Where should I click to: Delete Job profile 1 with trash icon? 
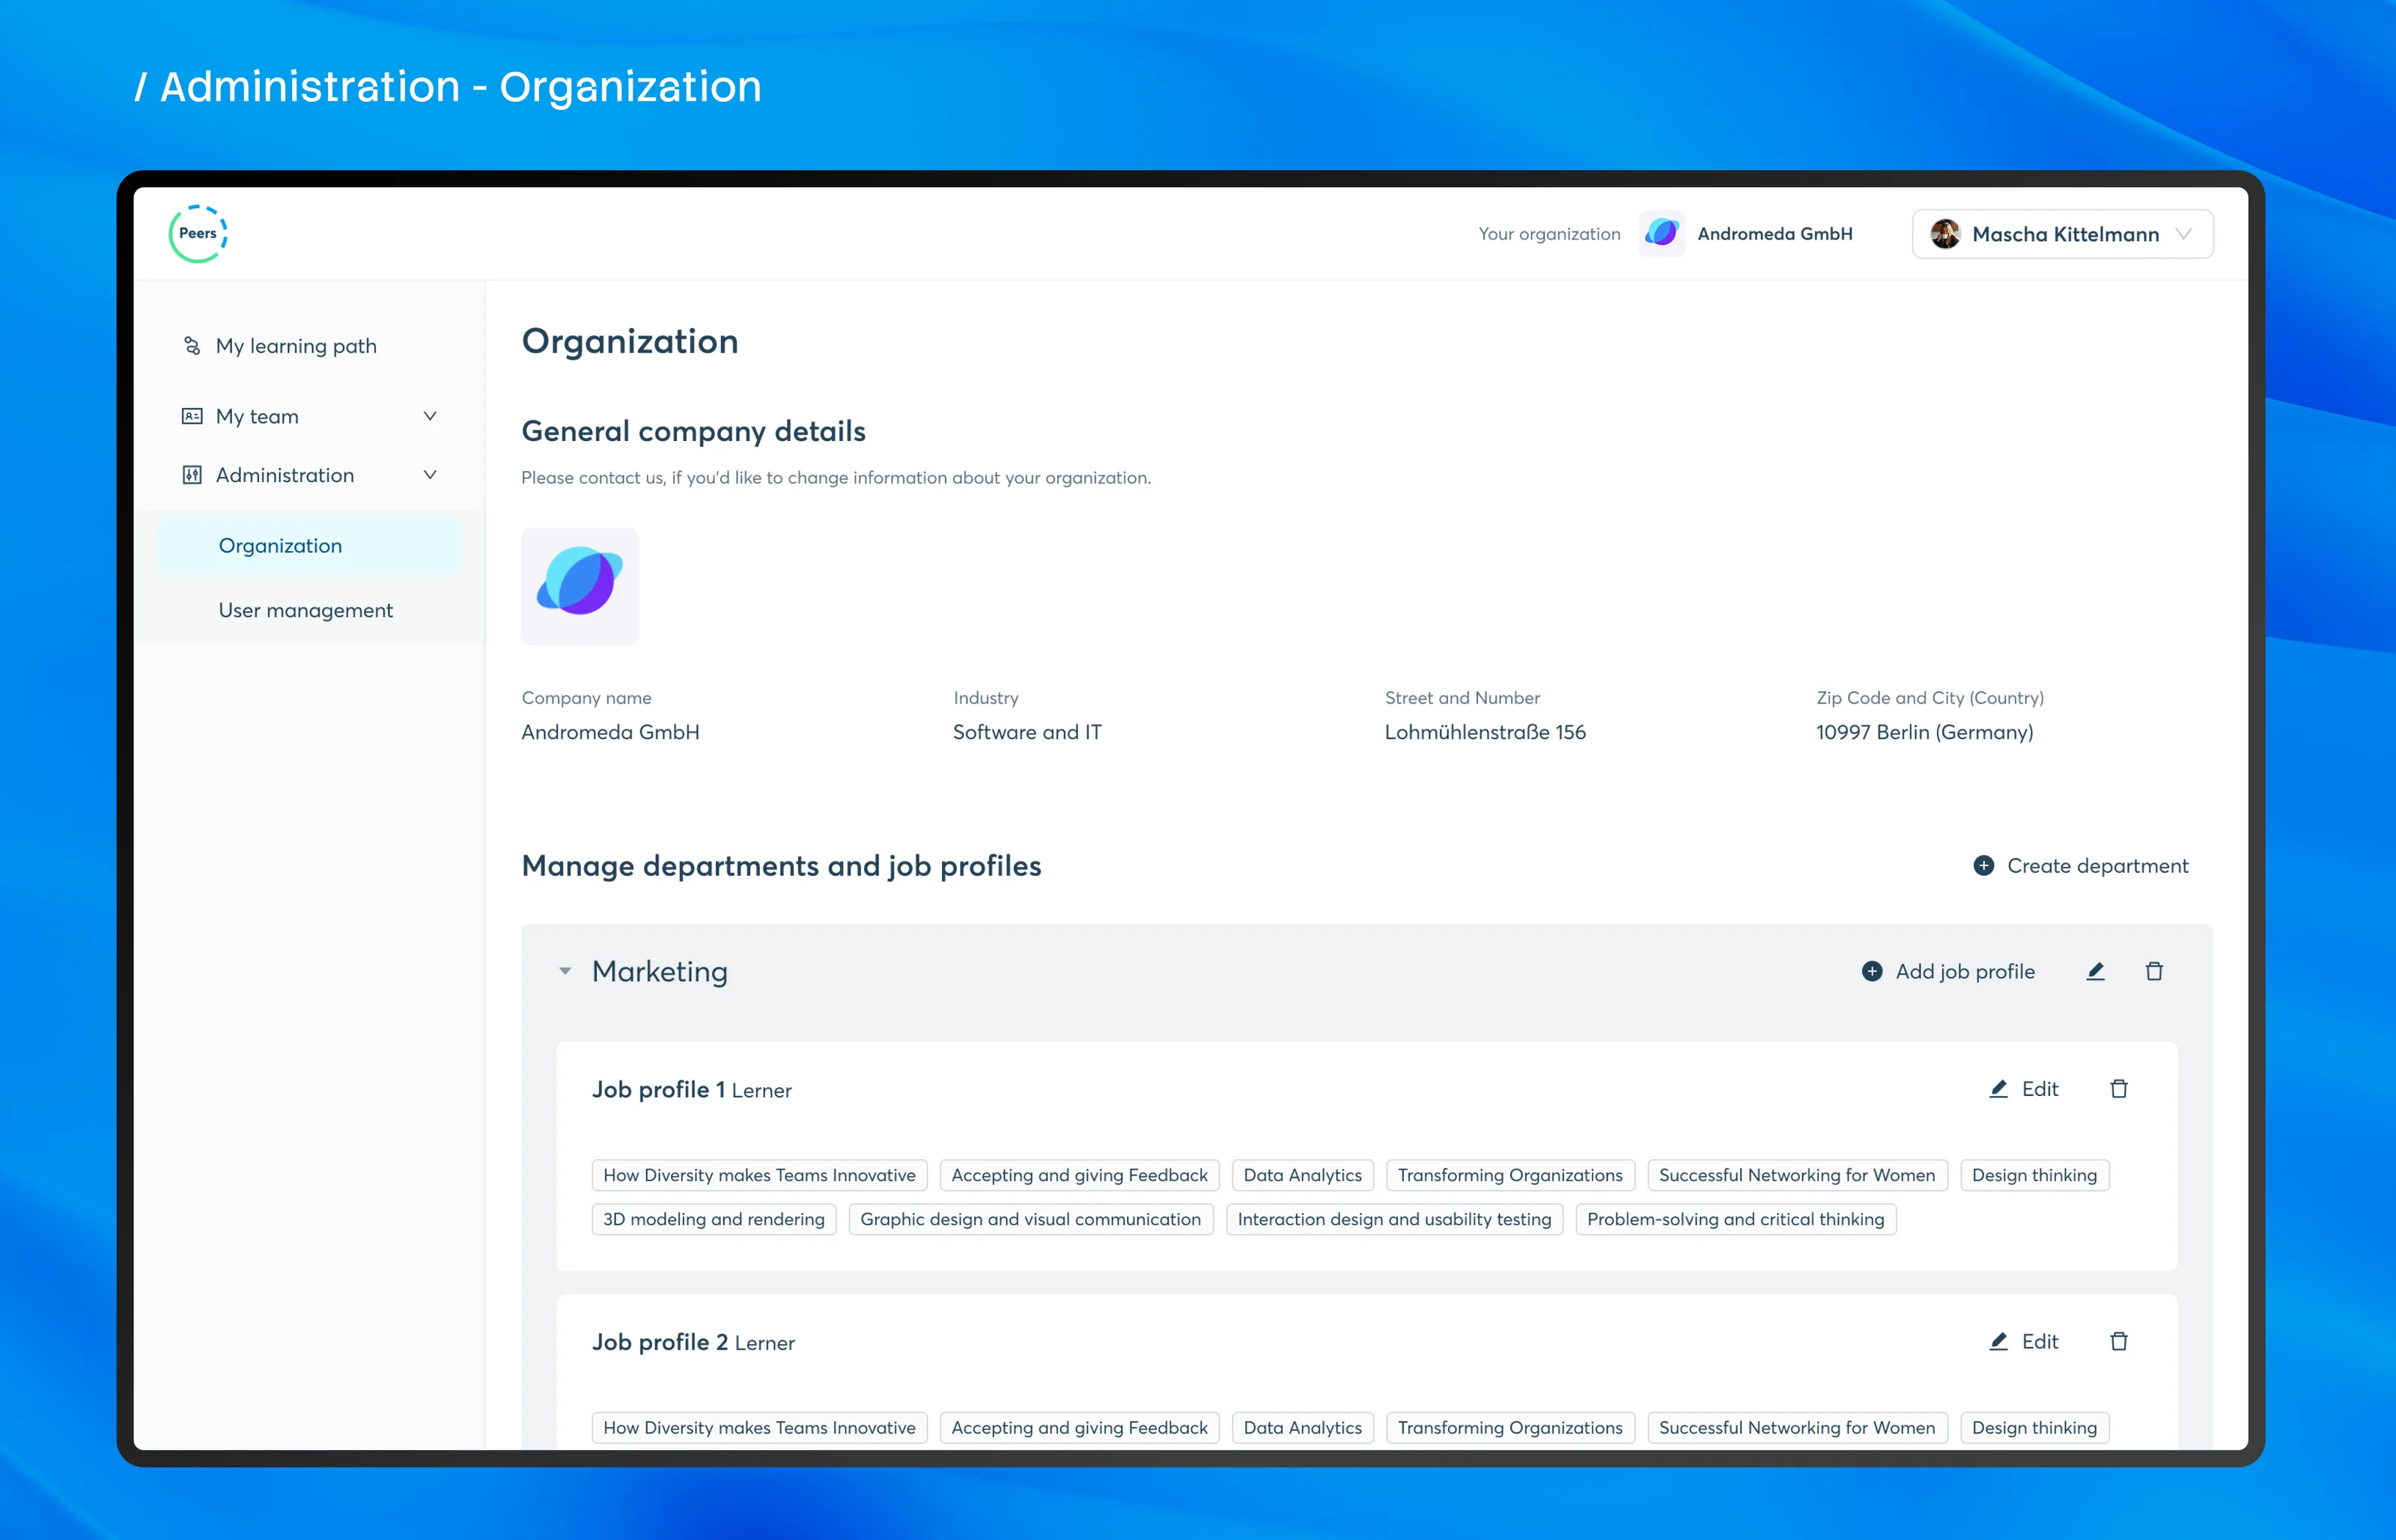pos(2119,1089)
